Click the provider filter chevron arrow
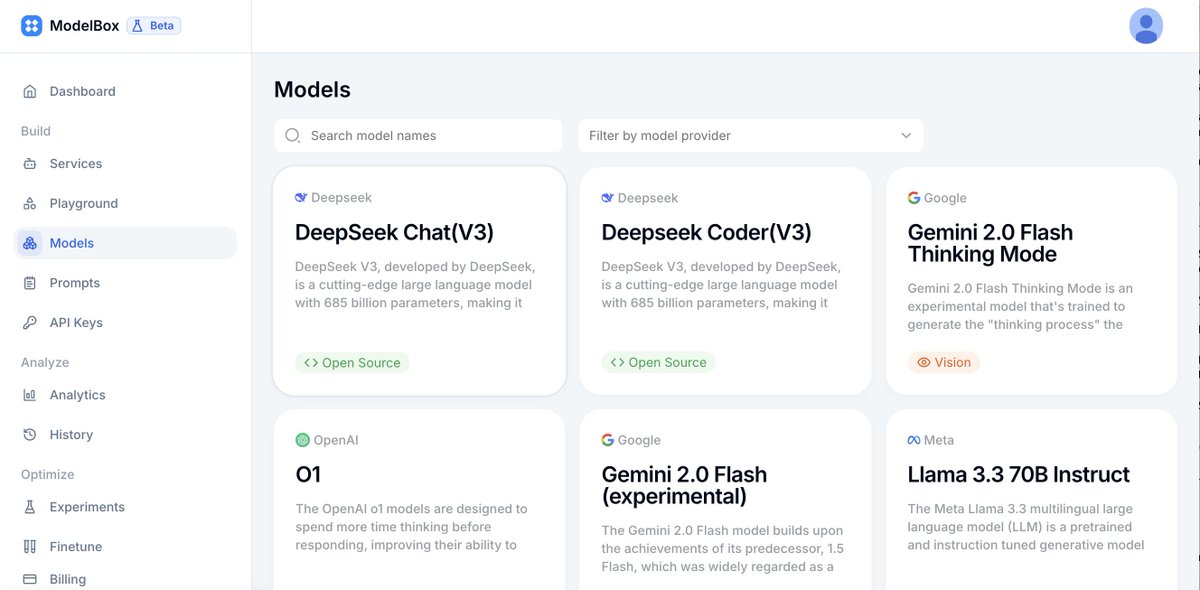 906,135
